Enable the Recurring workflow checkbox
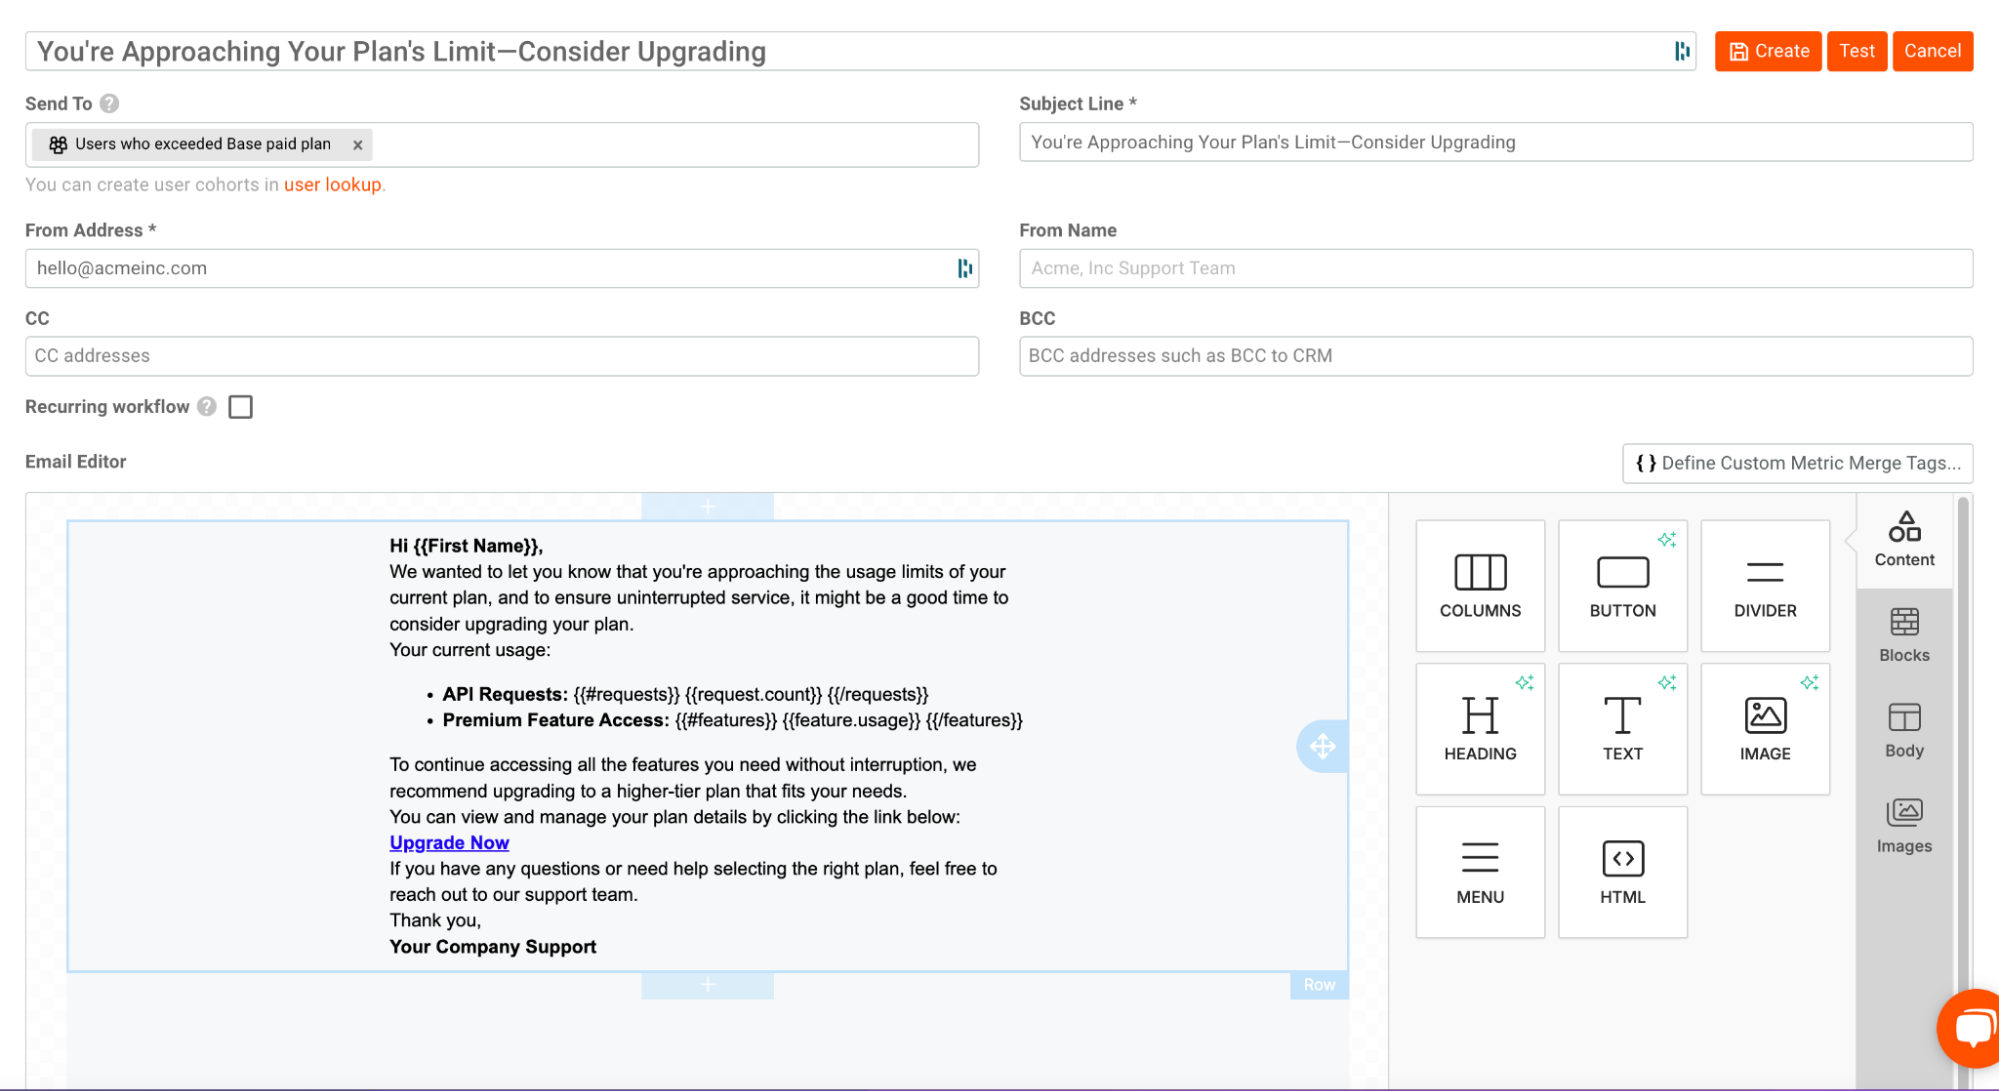1999x1092 pixels. (240, 407)
